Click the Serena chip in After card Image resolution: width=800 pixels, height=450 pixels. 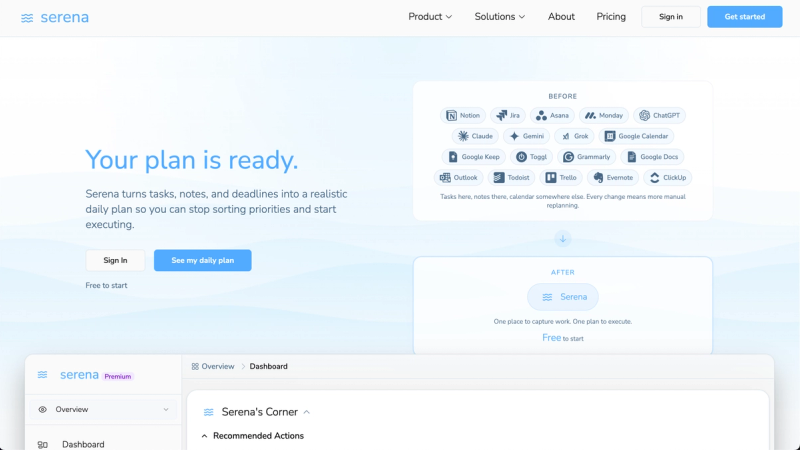[563, 297]
